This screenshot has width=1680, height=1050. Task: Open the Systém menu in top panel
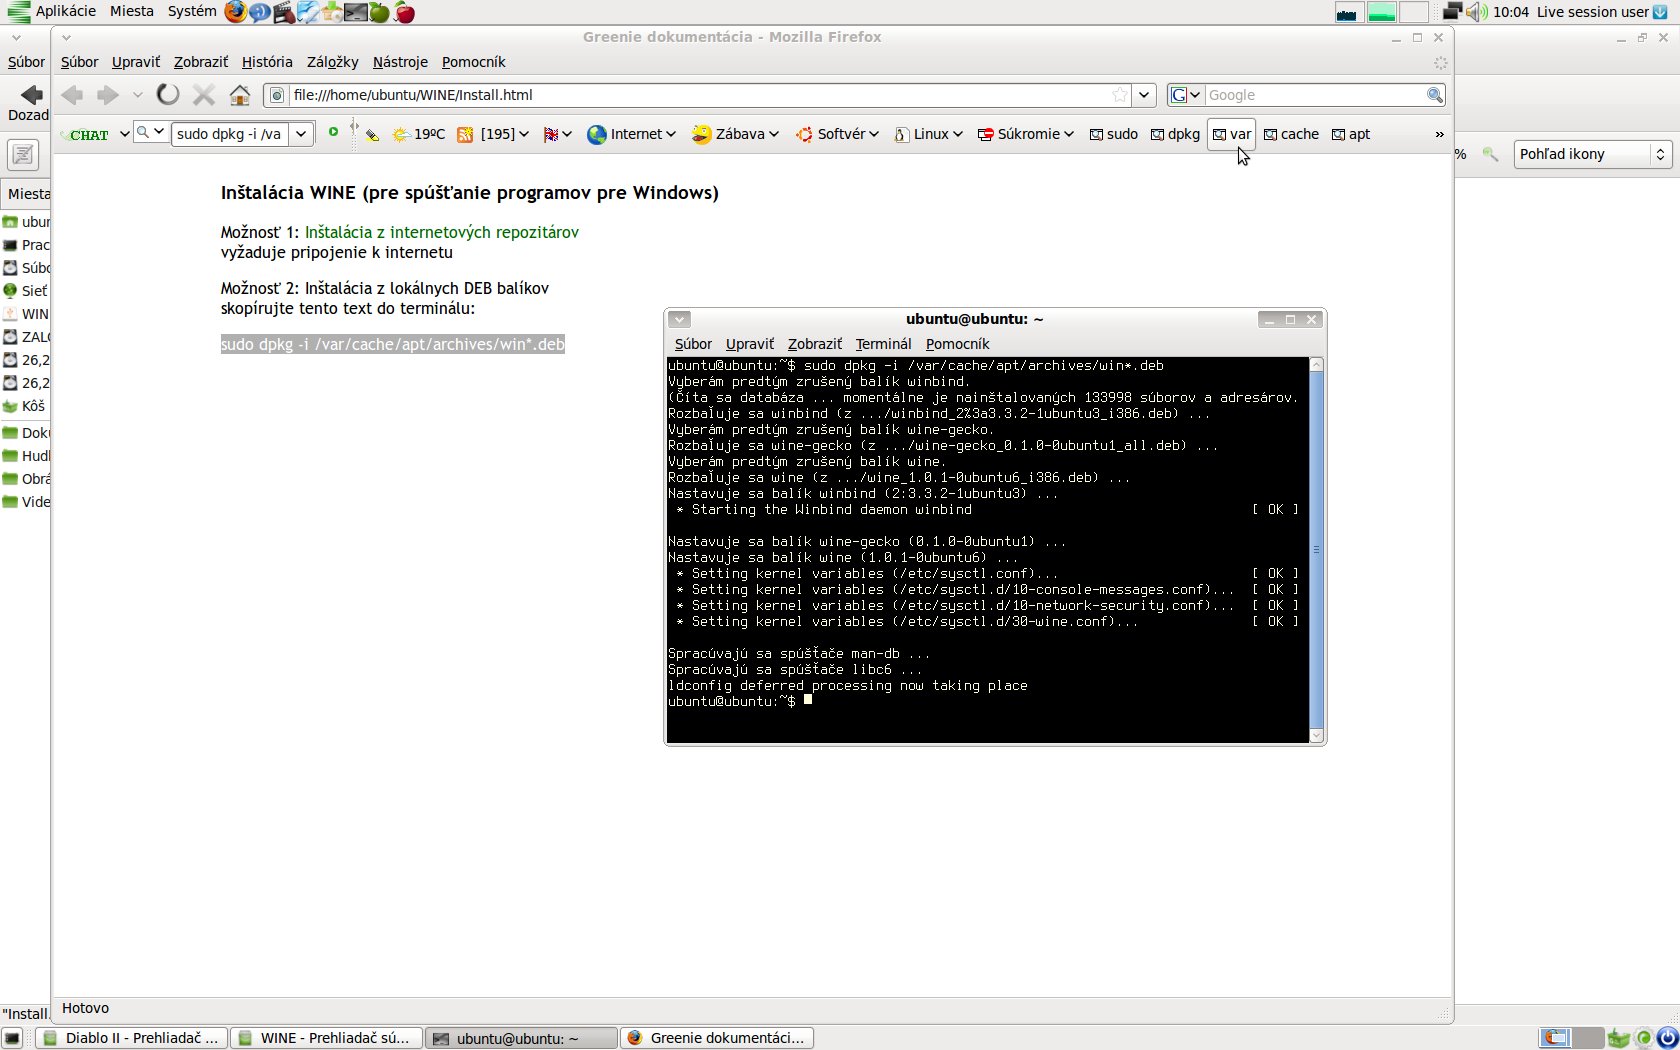tap(192, 11)
